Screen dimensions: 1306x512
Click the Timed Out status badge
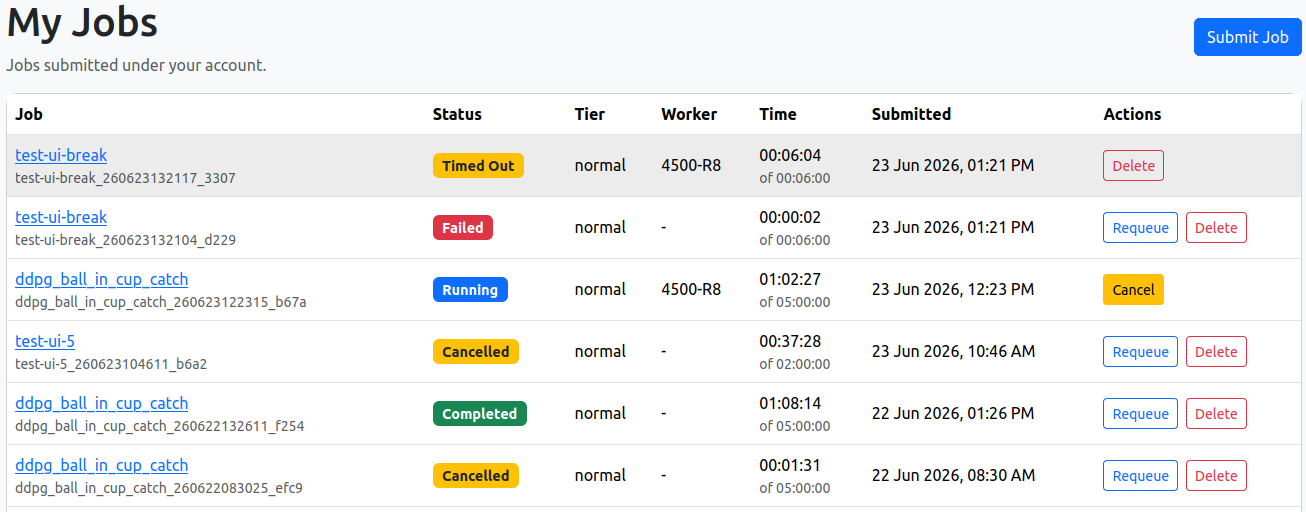[x=478, y=166]
